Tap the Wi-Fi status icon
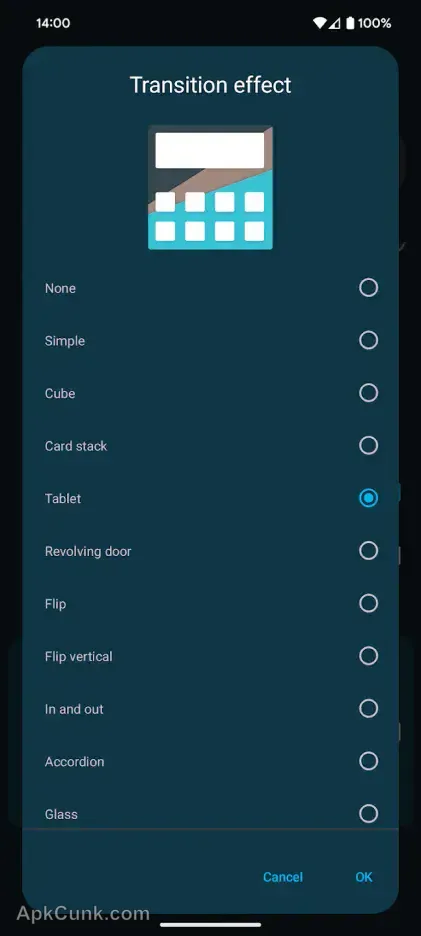Screen dimensions: 421x936 pyautogui.click(x=319, y=23)
